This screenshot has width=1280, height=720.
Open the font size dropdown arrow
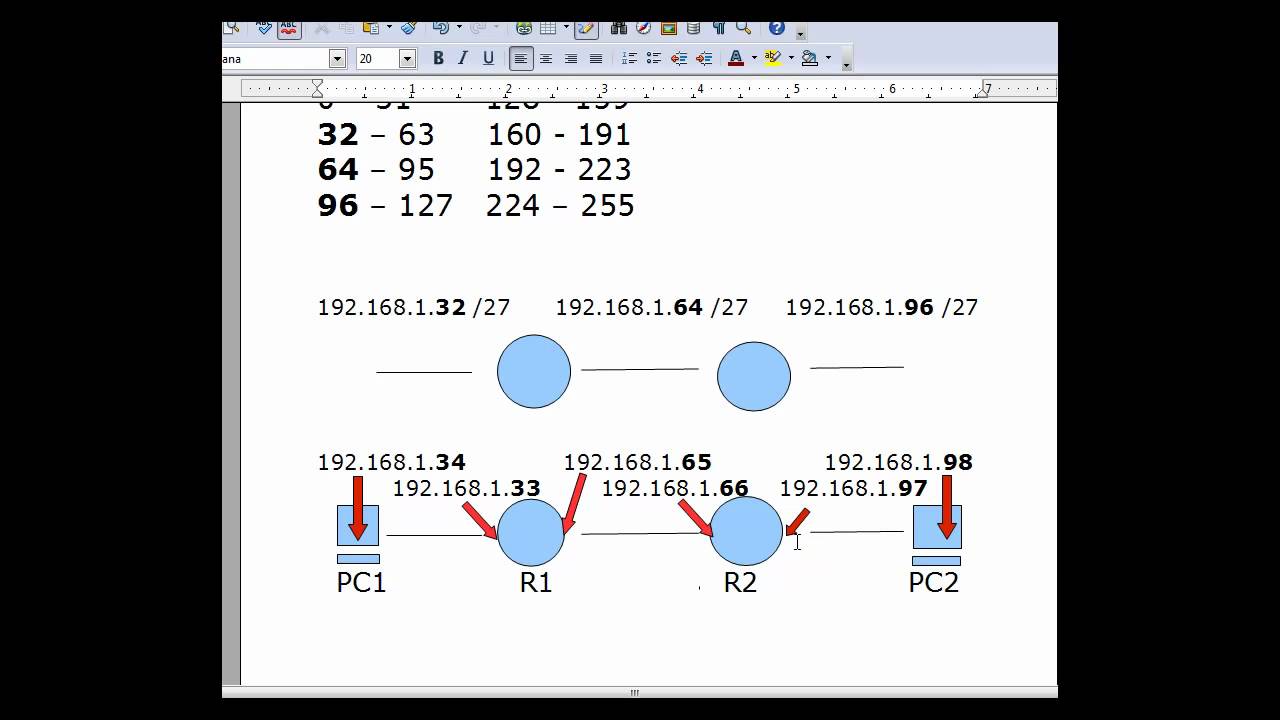click(407, 59)
